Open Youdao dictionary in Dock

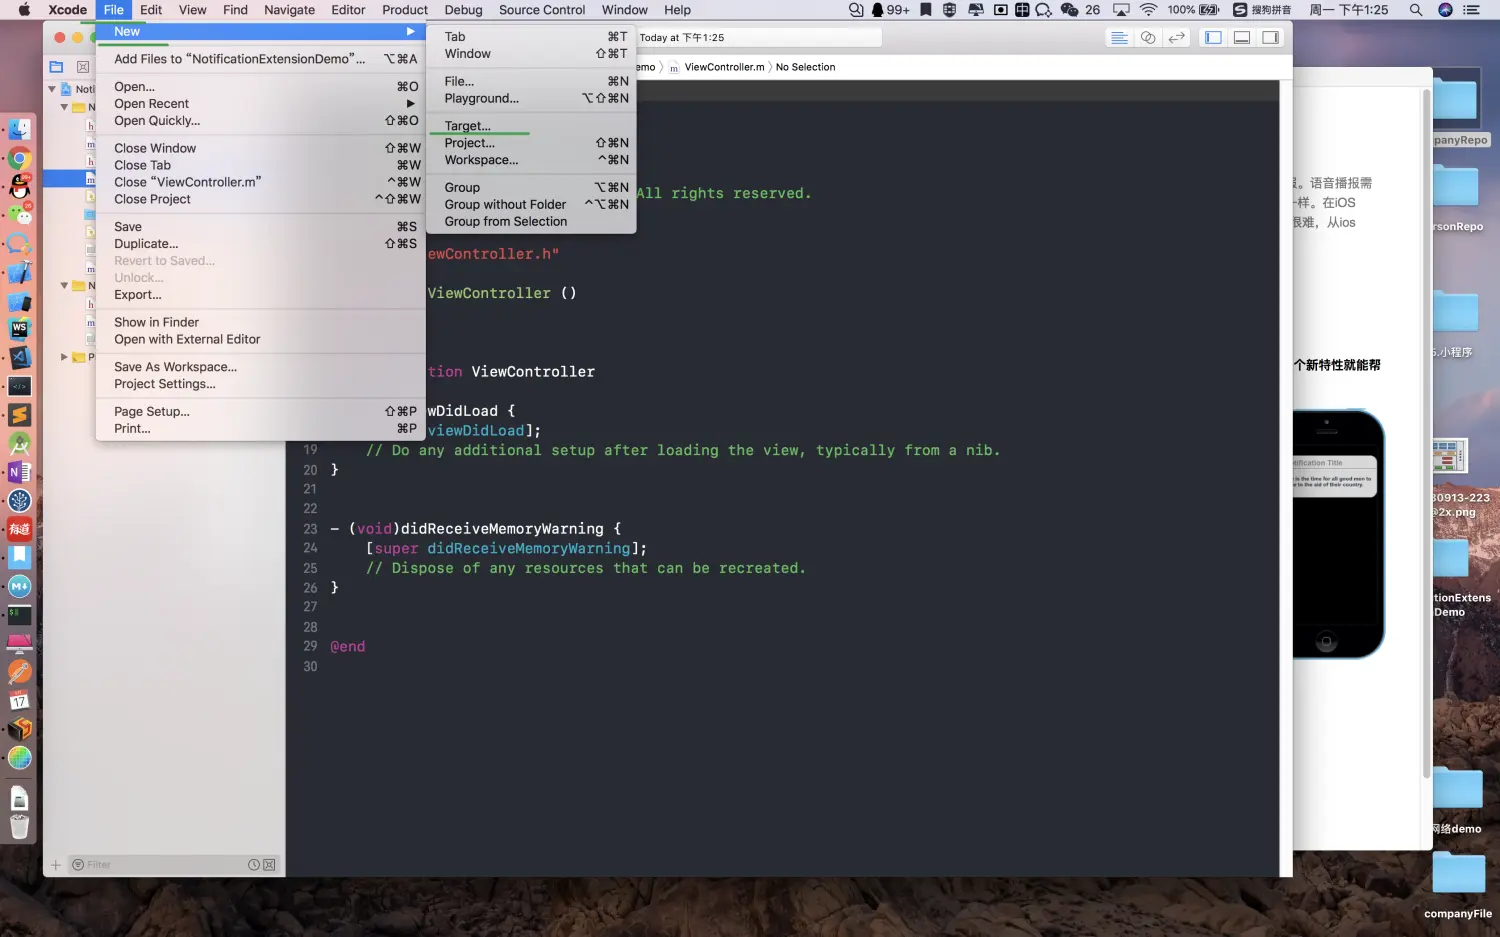click(x=19, y=529)
